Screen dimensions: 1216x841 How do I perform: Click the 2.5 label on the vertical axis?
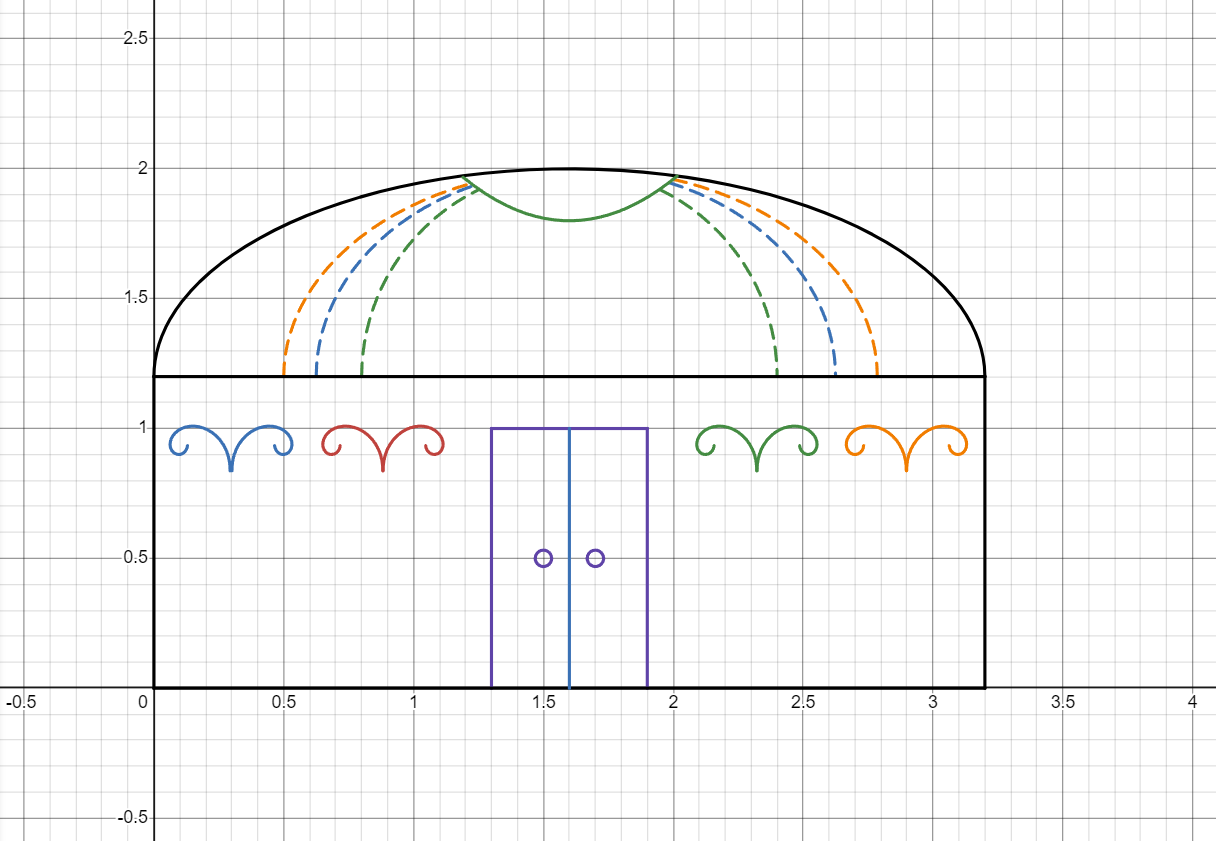coord(134,38)
